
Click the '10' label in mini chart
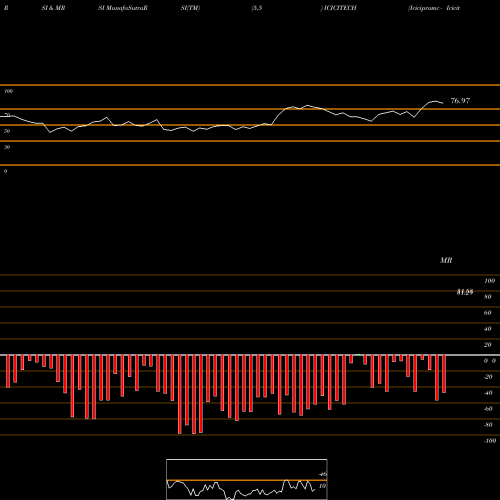click(x=322, y=486)
